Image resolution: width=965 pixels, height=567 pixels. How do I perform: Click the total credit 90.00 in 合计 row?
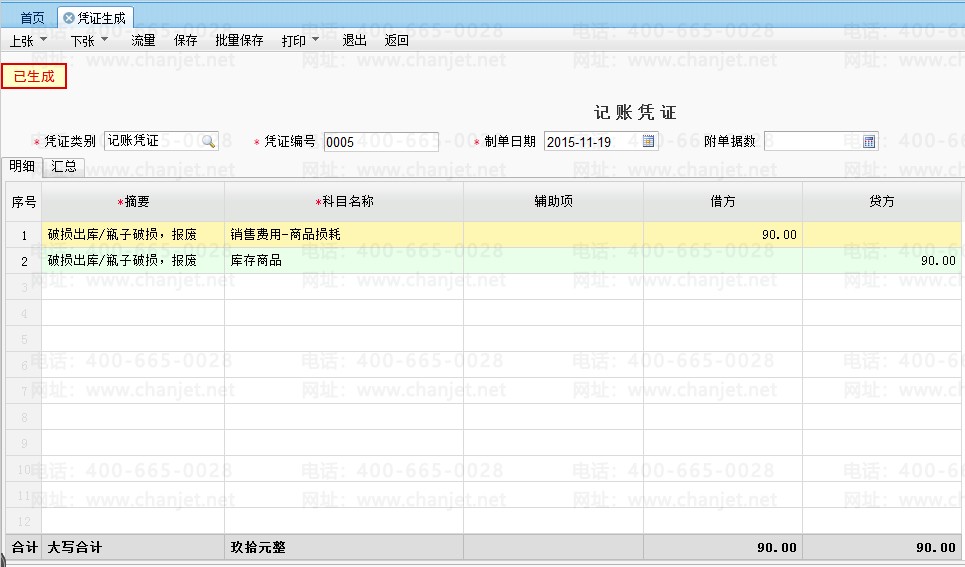(935, 547)
